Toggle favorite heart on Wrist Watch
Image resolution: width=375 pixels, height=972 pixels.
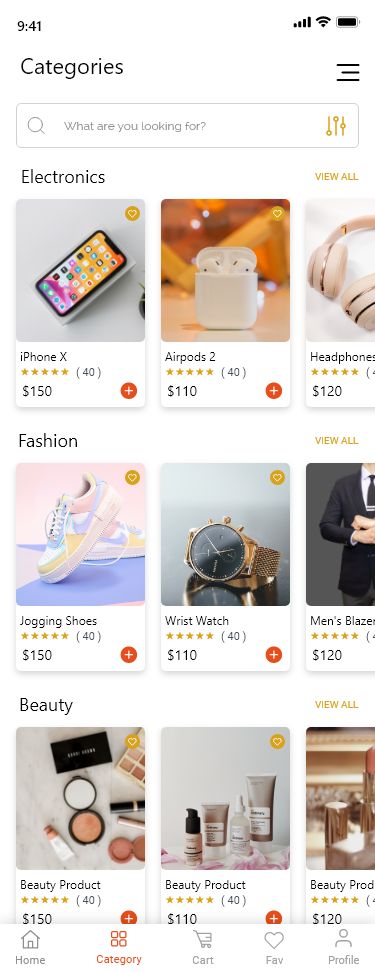[277, 477]
